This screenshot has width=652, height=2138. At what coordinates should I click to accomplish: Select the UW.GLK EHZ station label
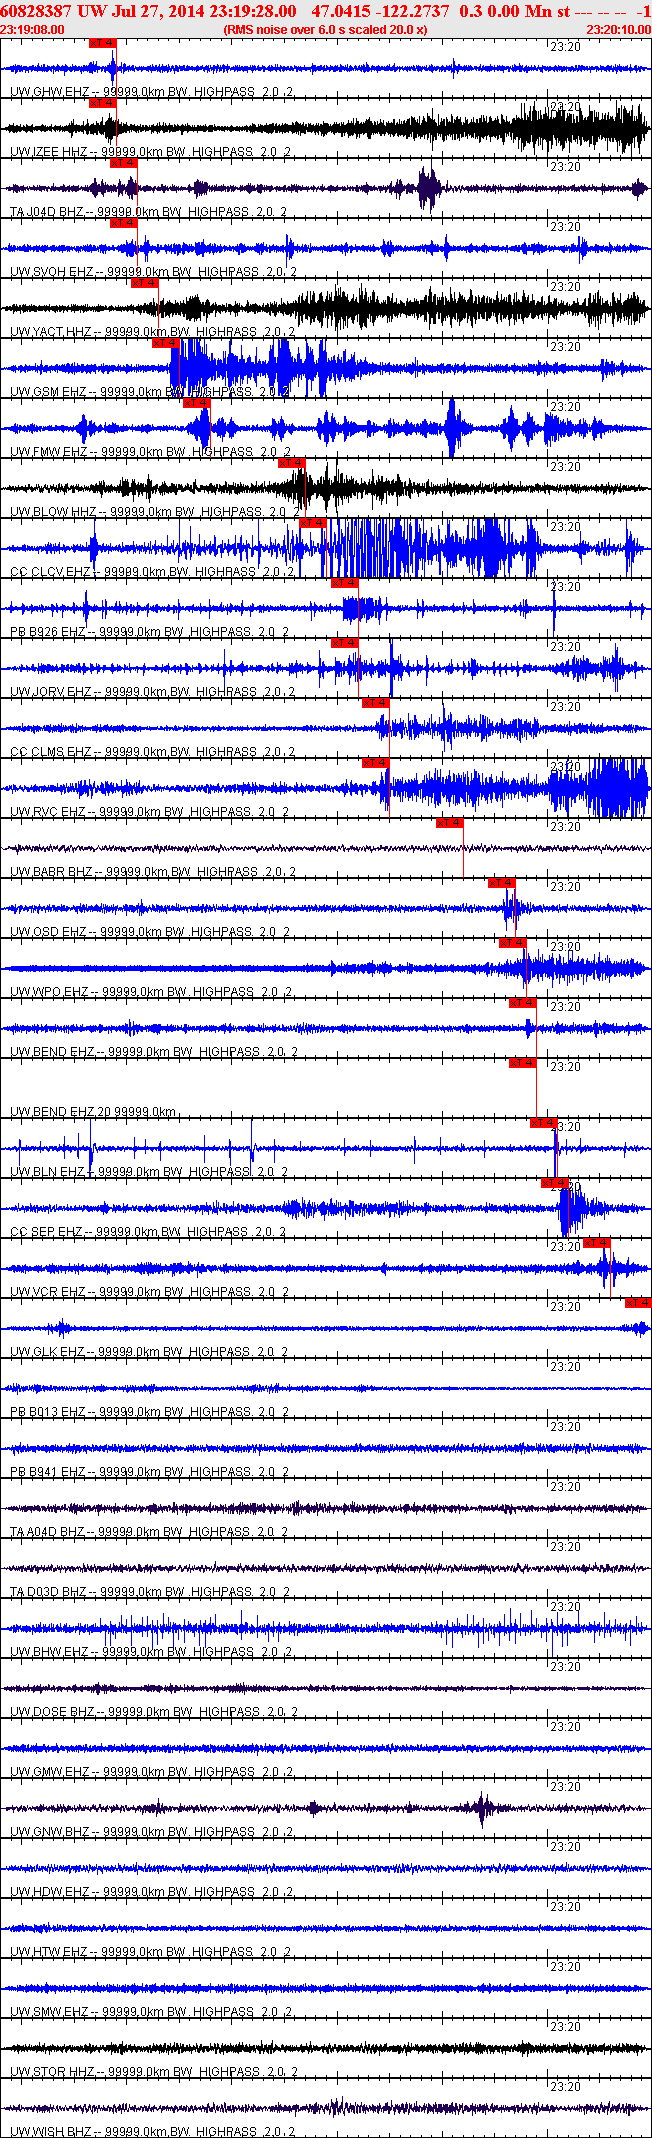coord(149,1352)
